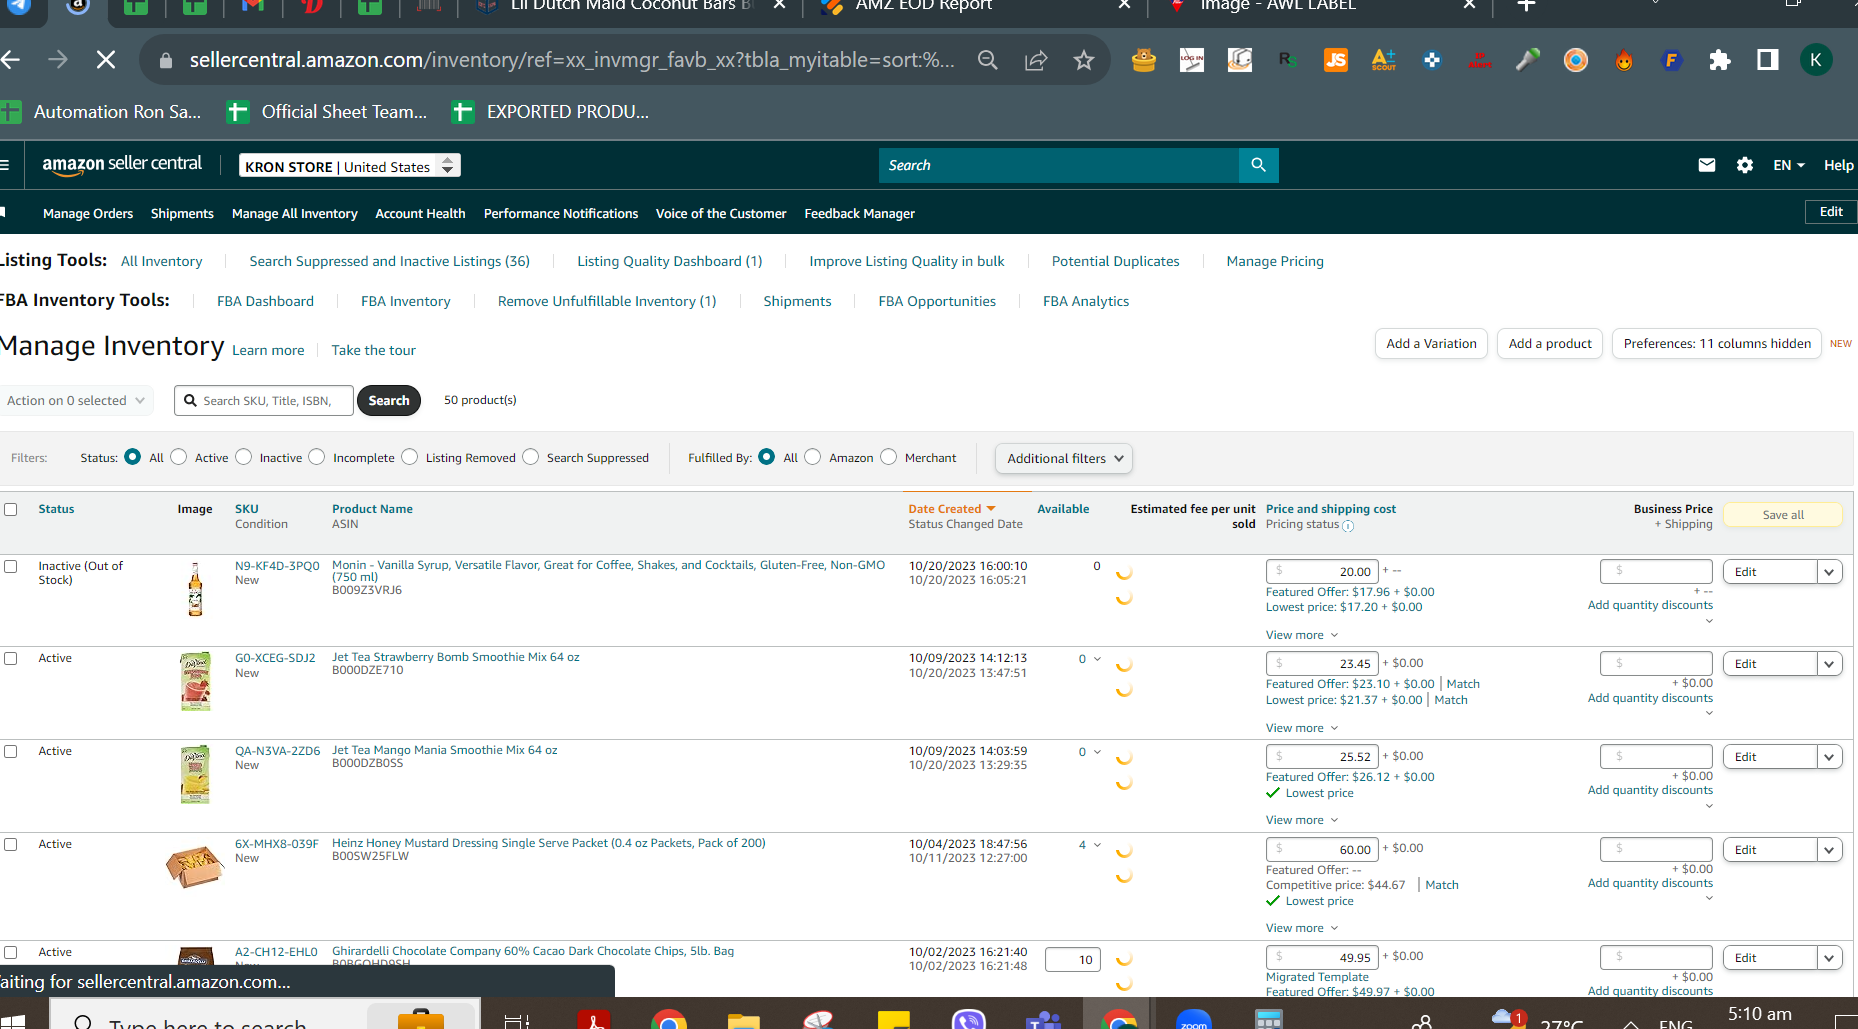Open Chrome from the Windows taskbar
Image resolution: width=1858 pixels, height=1029 pixels.
669,1020
